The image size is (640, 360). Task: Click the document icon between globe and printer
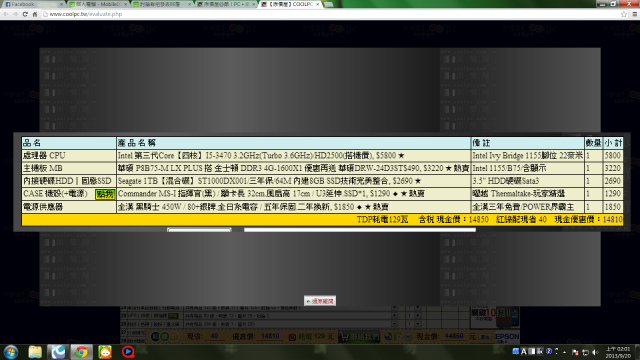click(x=398, y=336)
